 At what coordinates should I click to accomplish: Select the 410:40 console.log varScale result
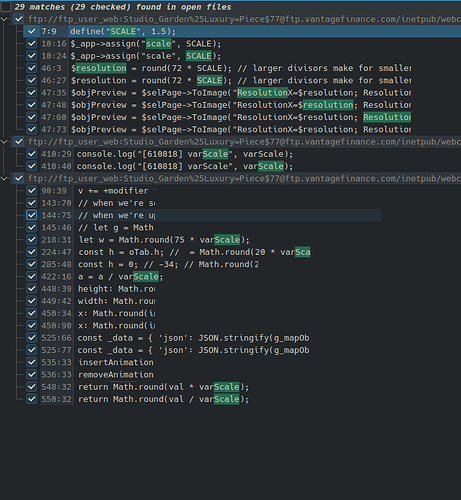click(x=185, y=166)
